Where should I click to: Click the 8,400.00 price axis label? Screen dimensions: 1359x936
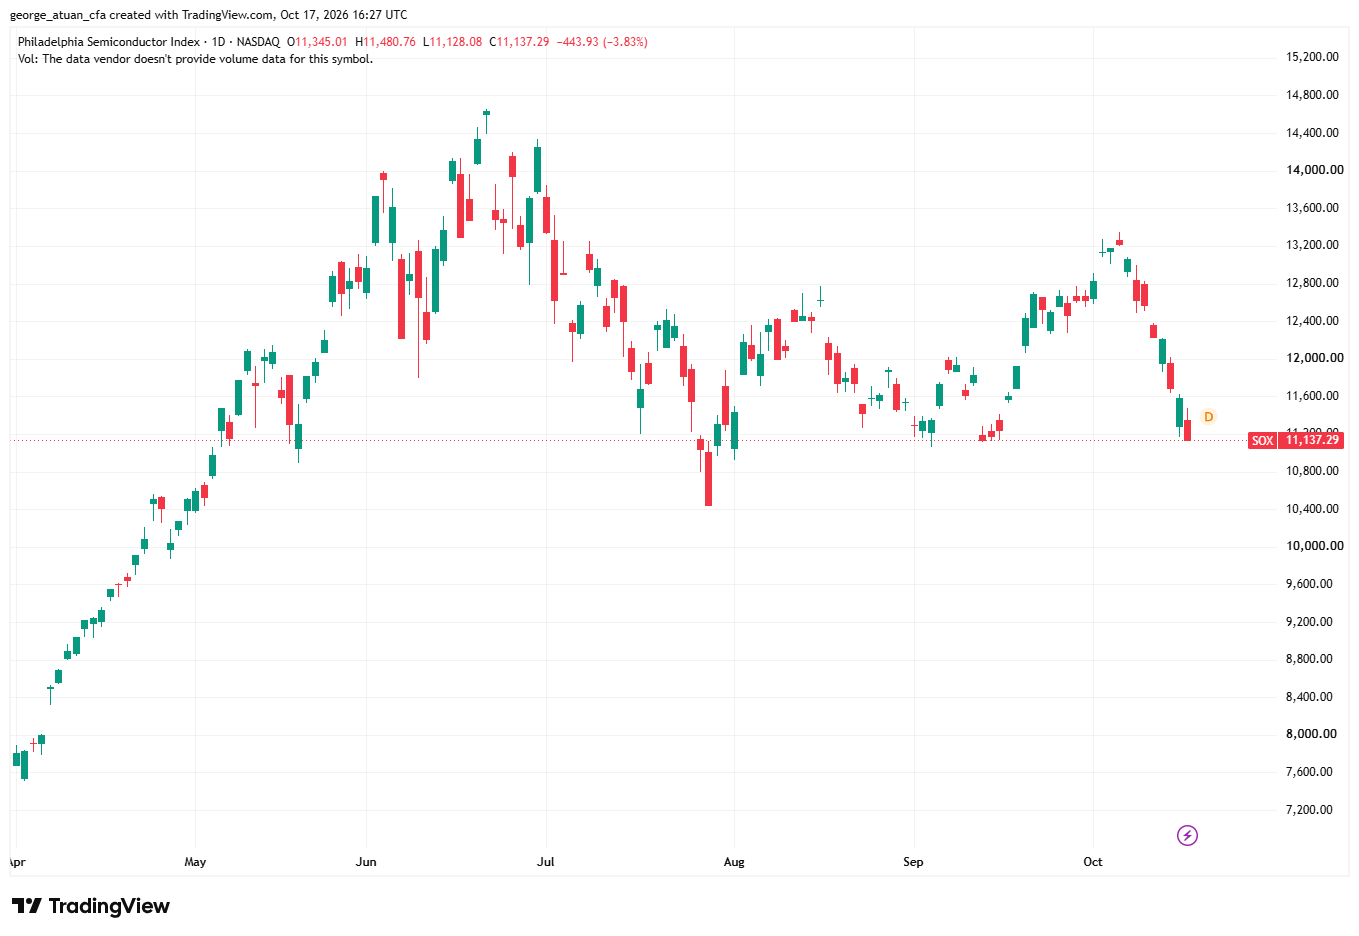pos(1309,697)
